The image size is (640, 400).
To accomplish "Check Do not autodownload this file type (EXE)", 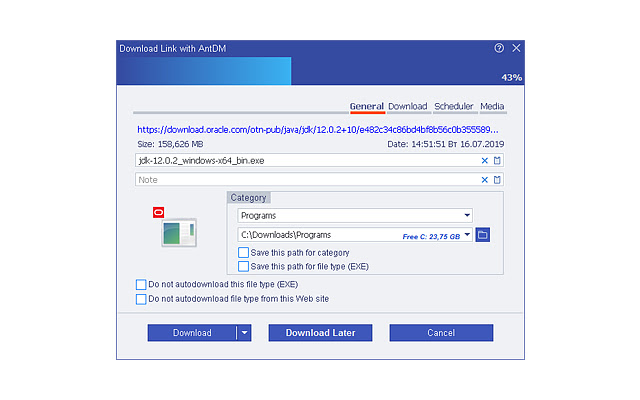I will tap(141, 284).
